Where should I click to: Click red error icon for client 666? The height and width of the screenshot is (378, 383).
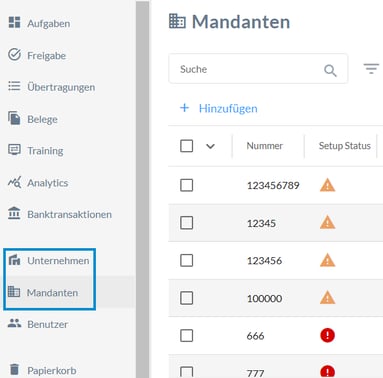327,335
